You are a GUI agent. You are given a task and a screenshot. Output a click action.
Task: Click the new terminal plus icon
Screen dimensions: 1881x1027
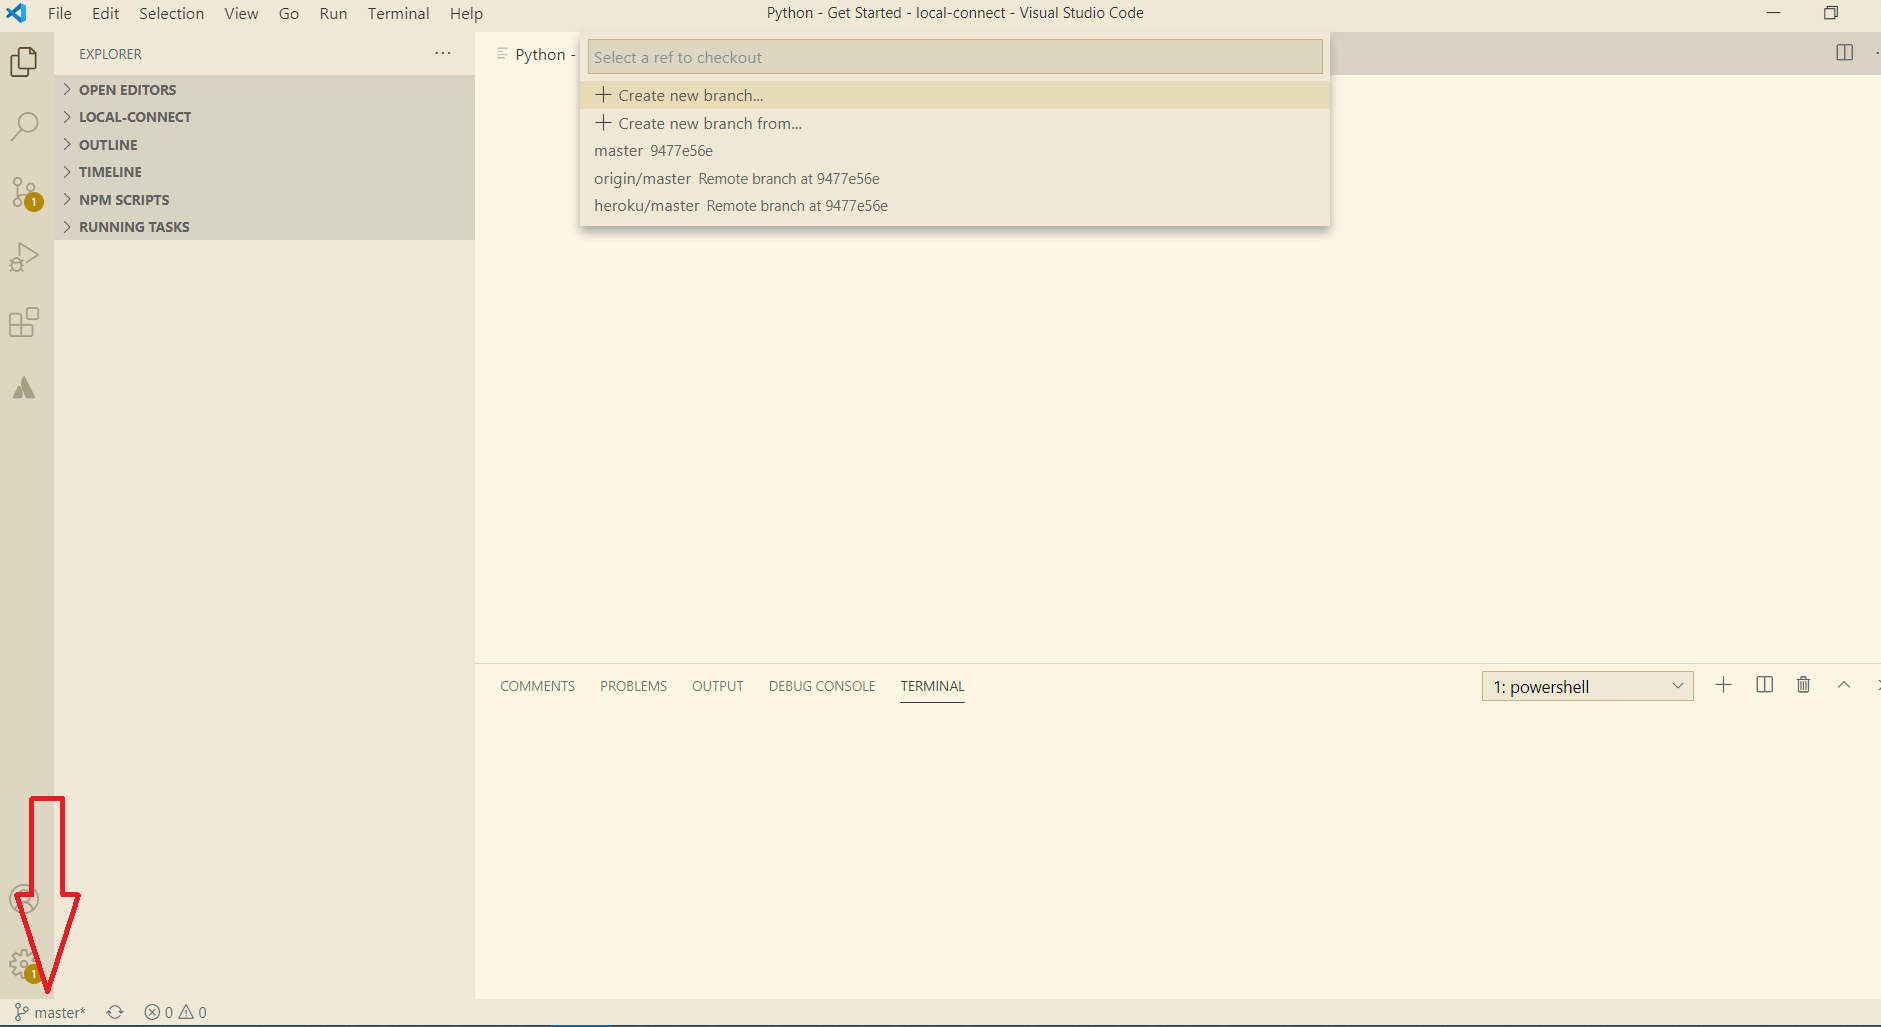click(x=1723, y=685)
